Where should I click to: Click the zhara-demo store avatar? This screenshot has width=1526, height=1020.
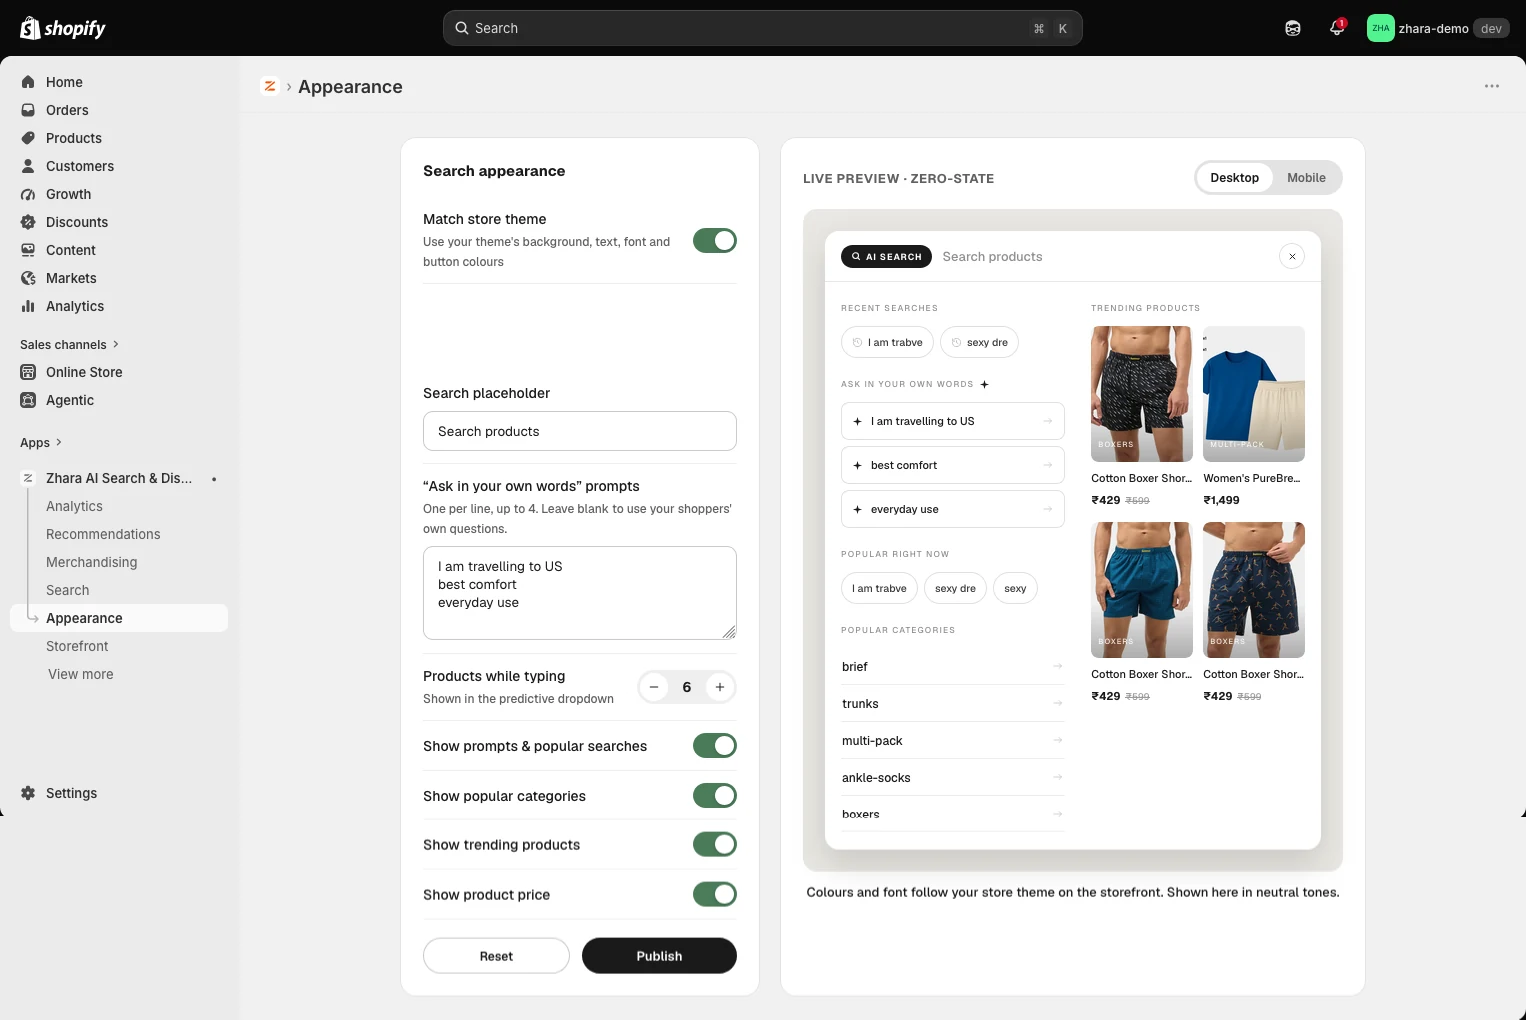(1381, 28)
